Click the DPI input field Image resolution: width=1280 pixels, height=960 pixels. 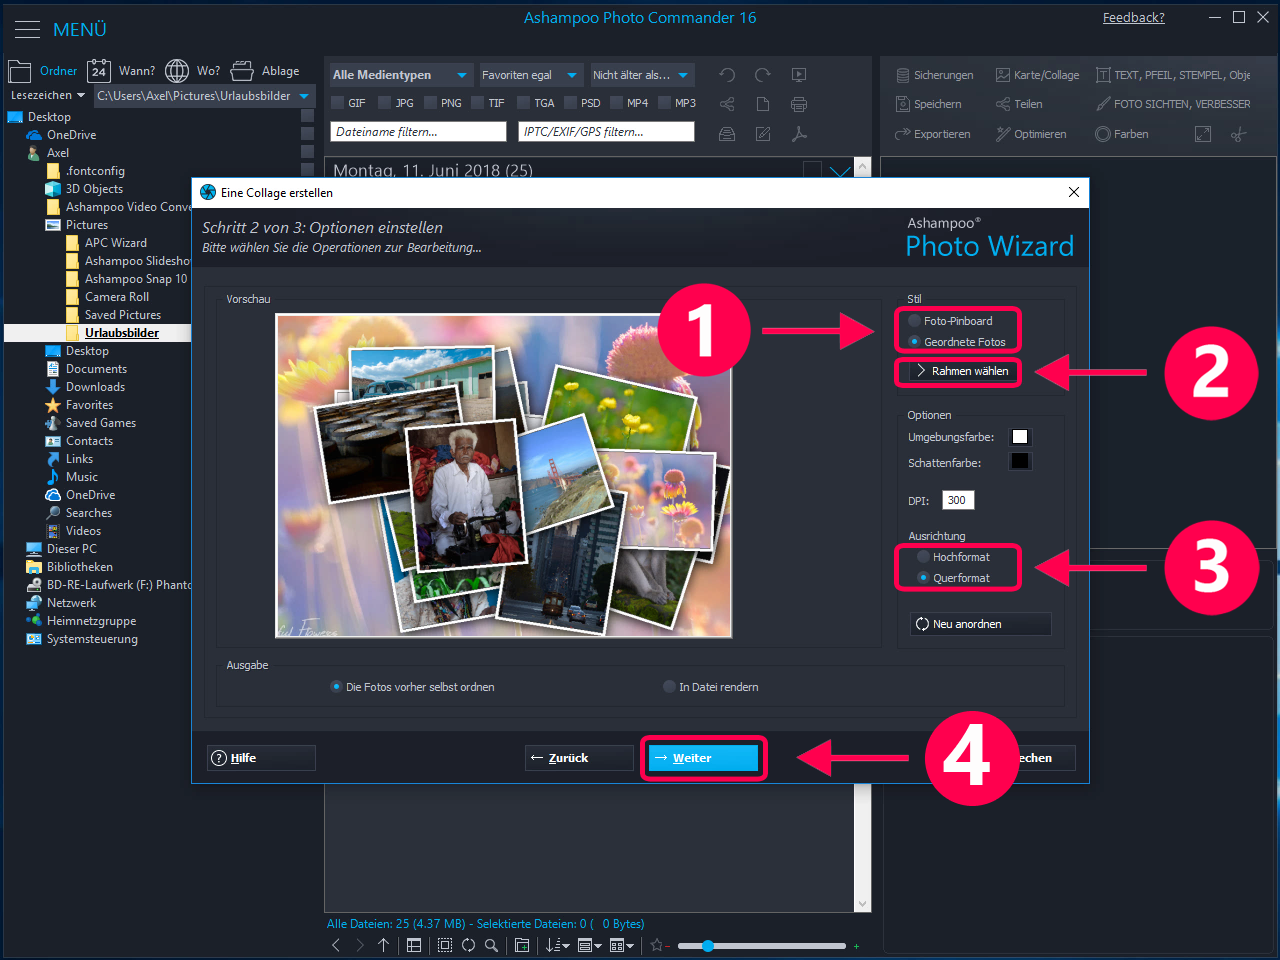(958, 500)
